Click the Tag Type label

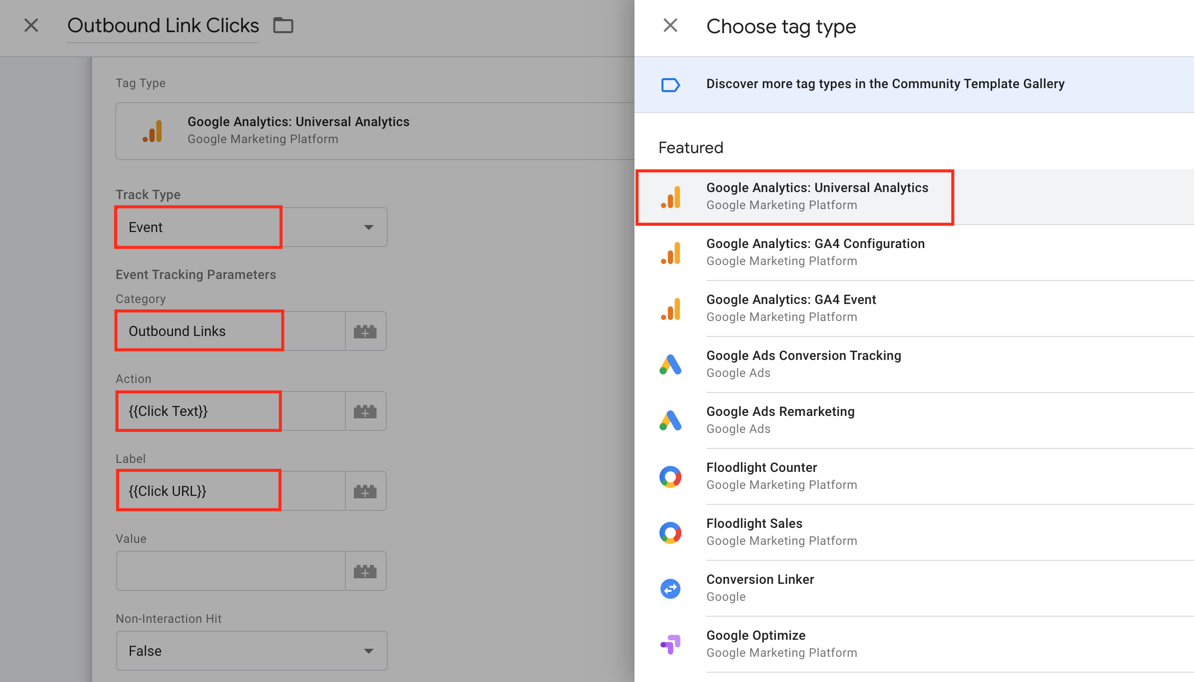[x=140, y=83]
